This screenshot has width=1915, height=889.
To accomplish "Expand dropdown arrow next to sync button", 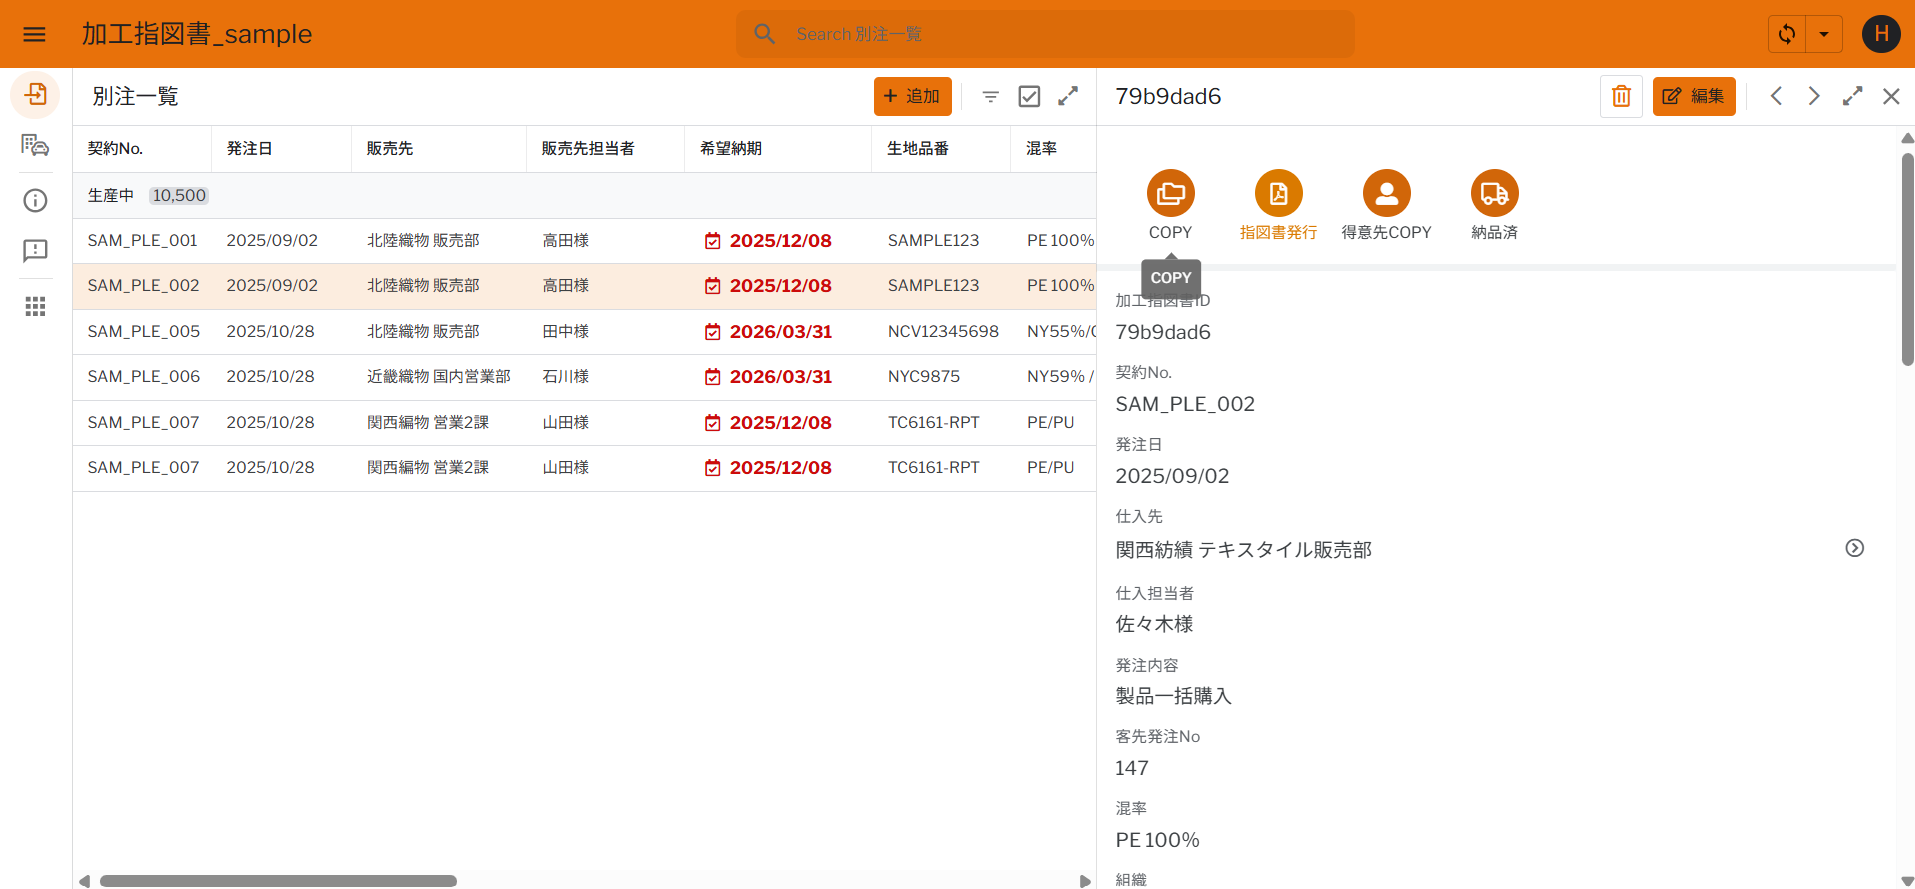I will [x=1824, y=34].
